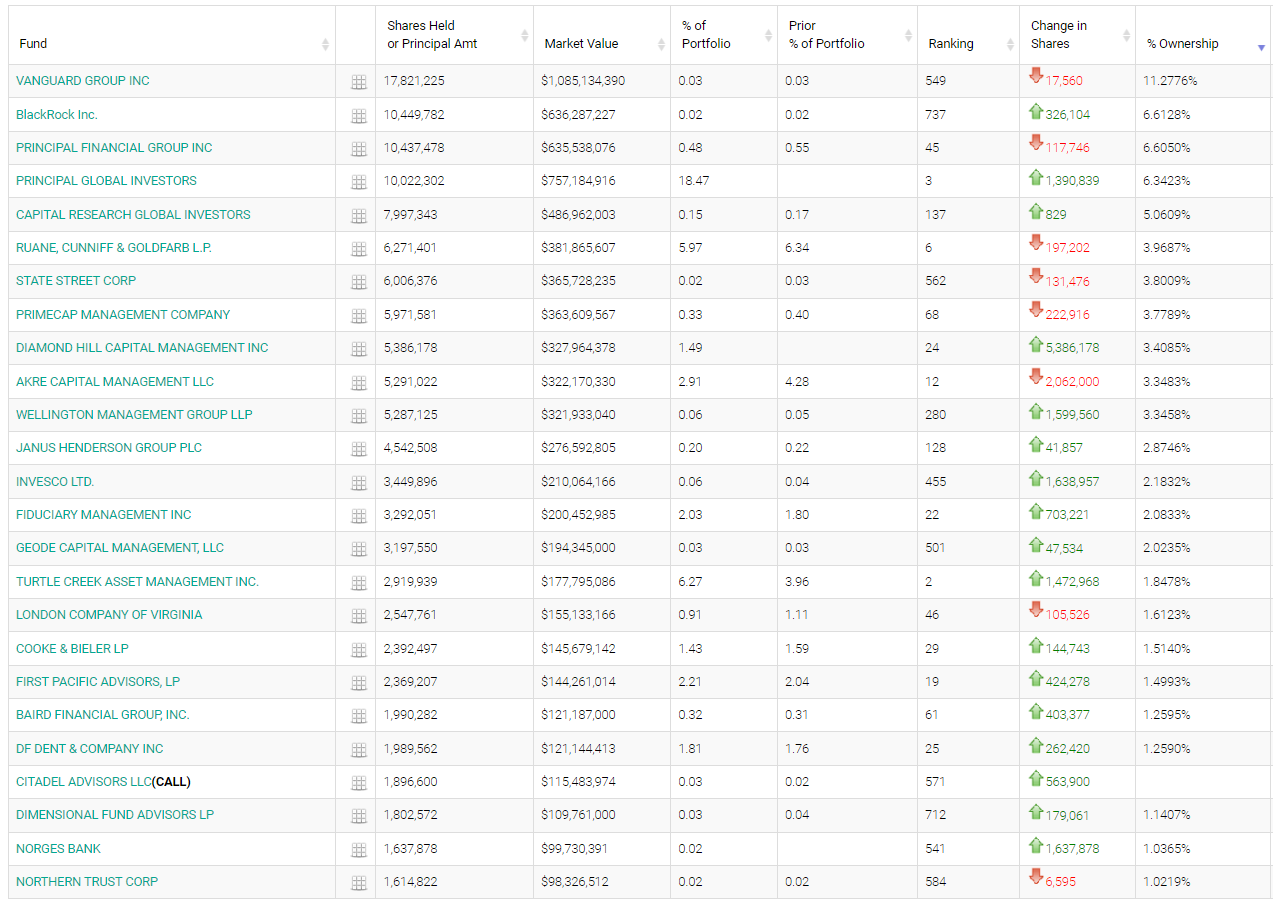The width and height of the screenshot is (1273, 903).
Task: Open AKRE CAPITAL MANAGEMENT LLC link
Action: coord(115,382)
